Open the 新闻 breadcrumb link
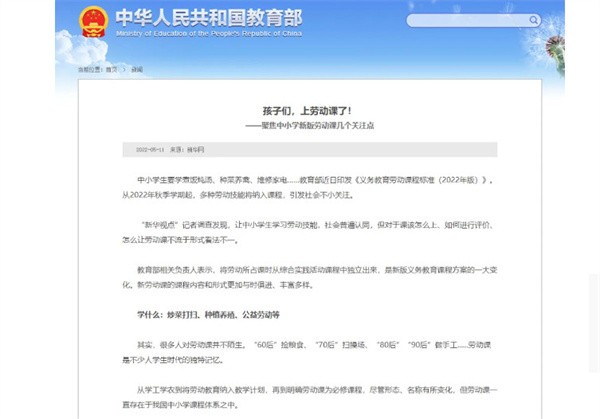The image size is (600, 419). pos(136,69)
